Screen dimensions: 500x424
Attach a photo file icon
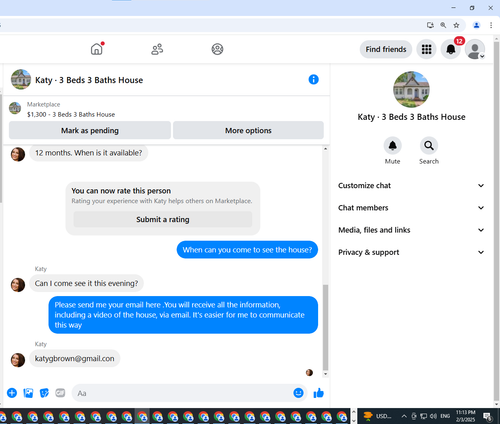click(28, 393)
